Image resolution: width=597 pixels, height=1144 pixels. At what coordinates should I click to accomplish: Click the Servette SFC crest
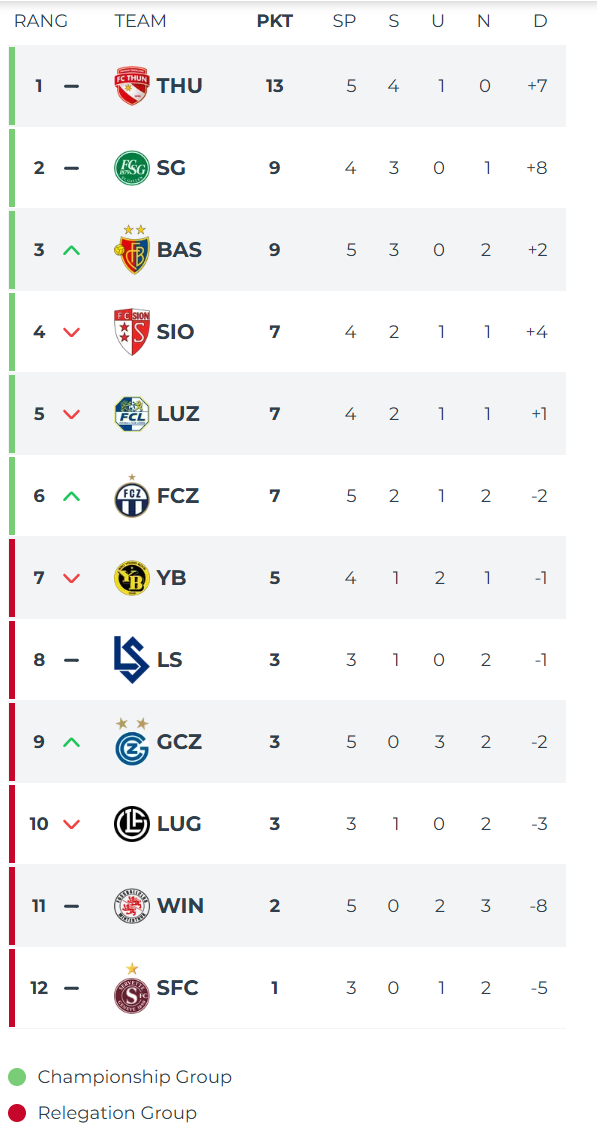pos(132,988)
